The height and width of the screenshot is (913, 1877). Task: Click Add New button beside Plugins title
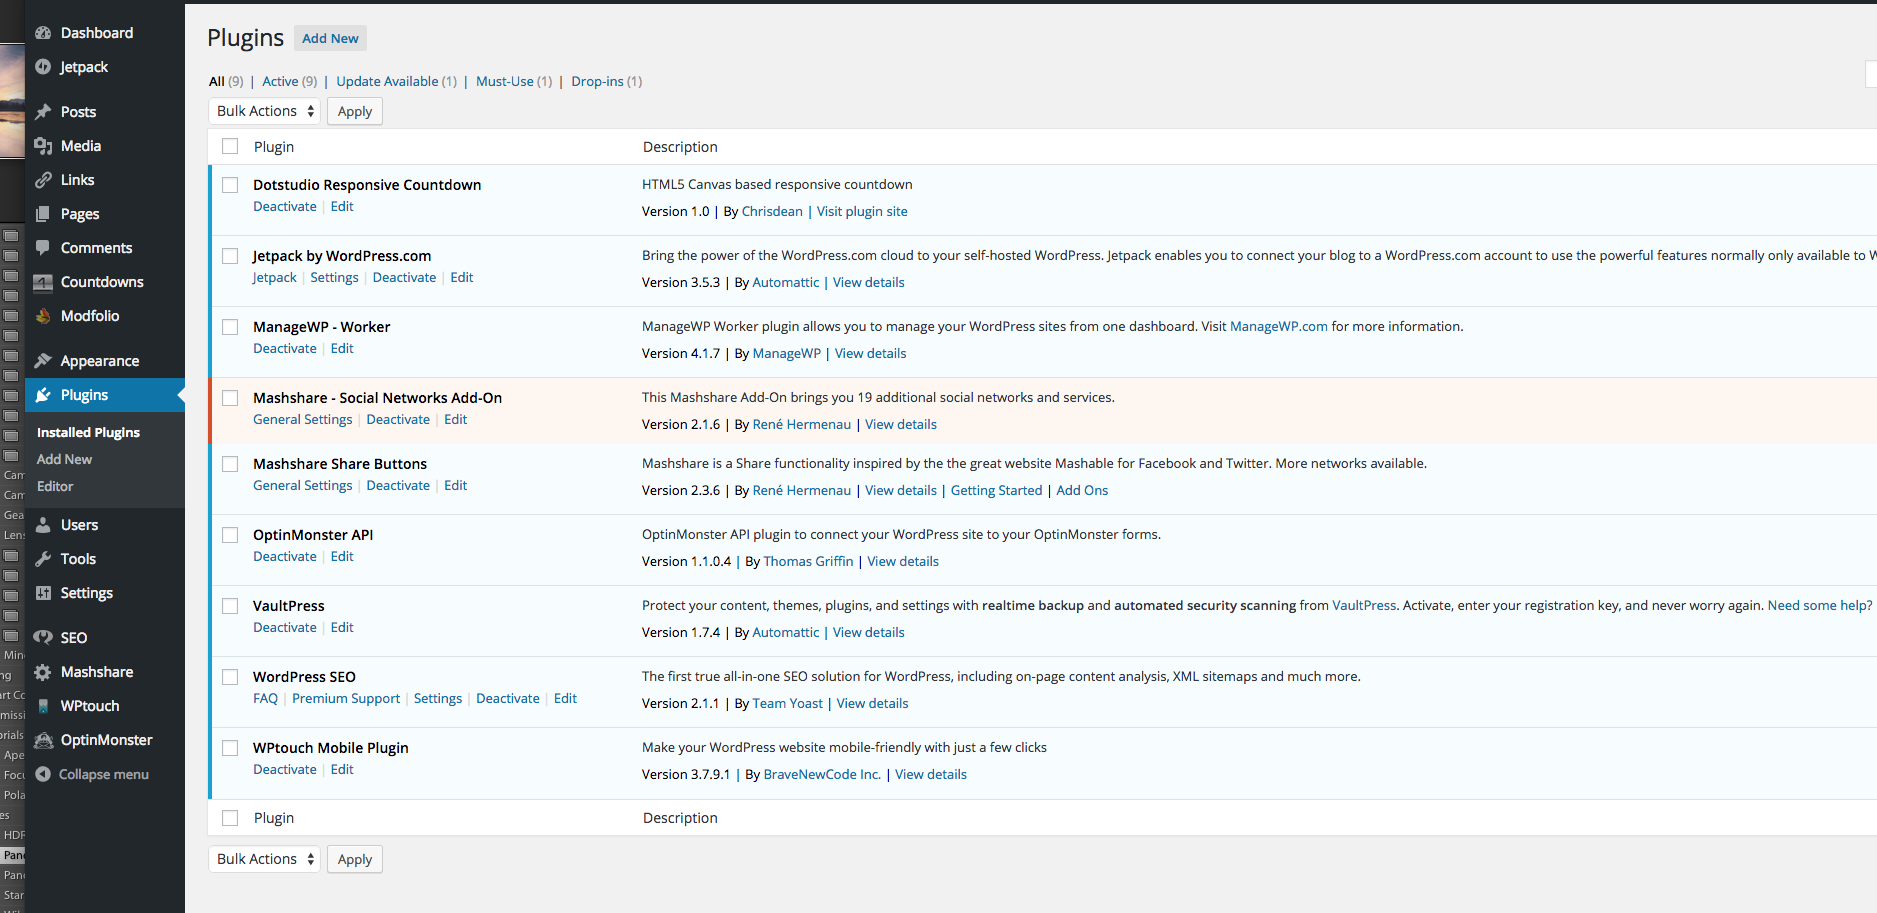[x=330, y=38]
